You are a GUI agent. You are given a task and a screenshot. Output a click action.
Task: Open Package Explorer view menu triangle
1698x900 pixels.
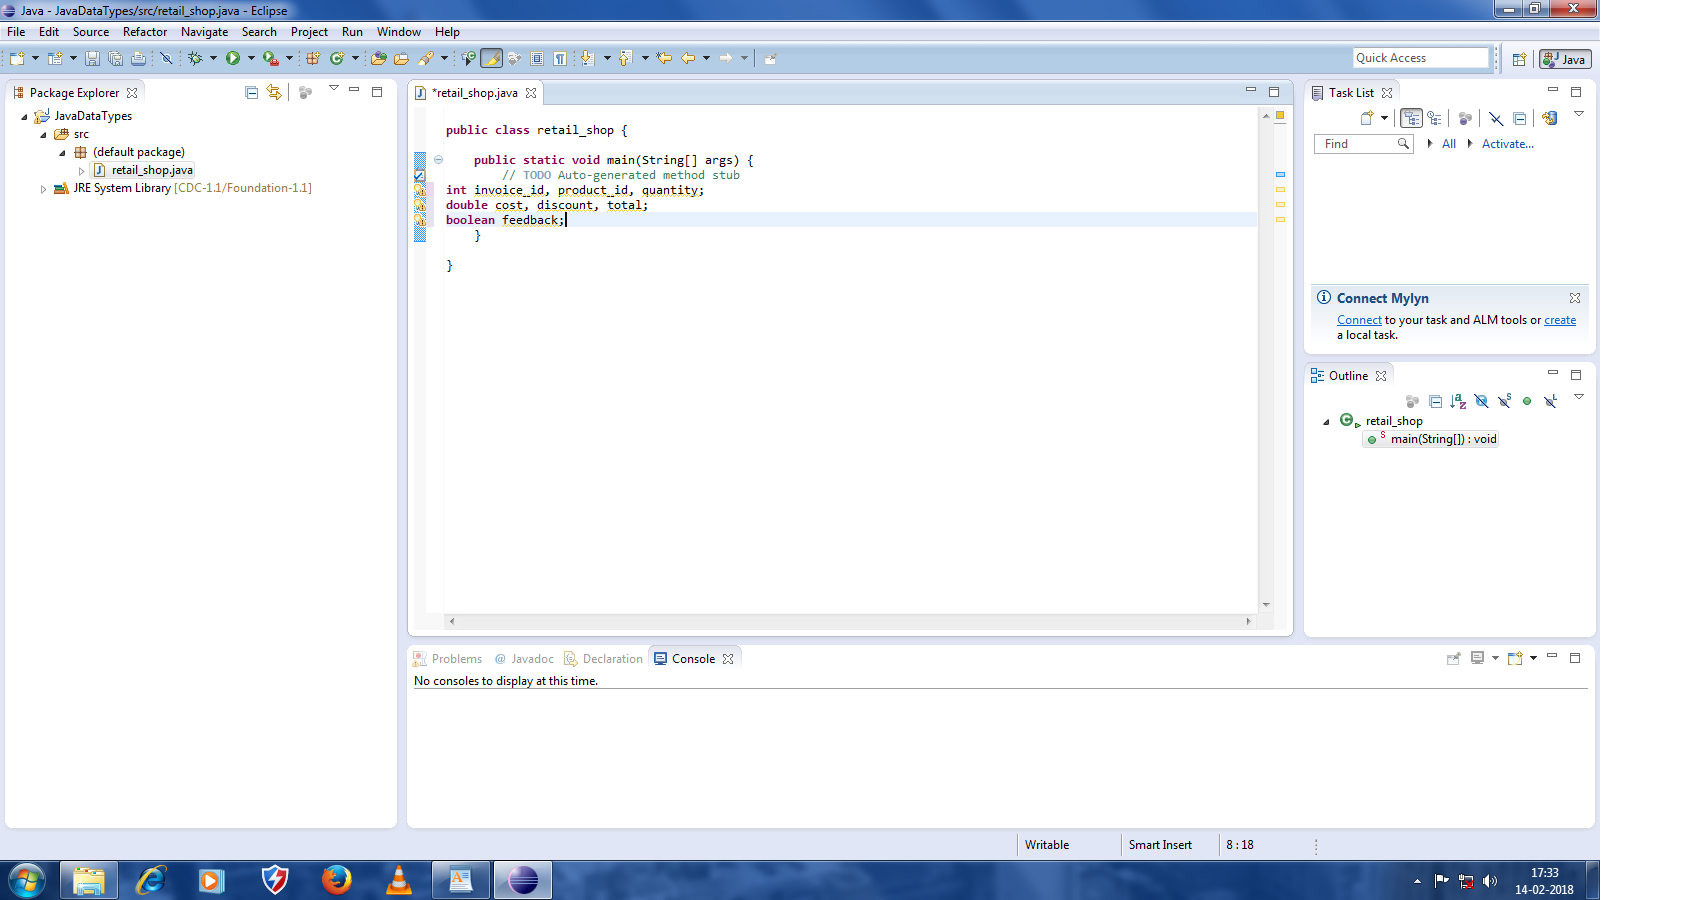334,89
